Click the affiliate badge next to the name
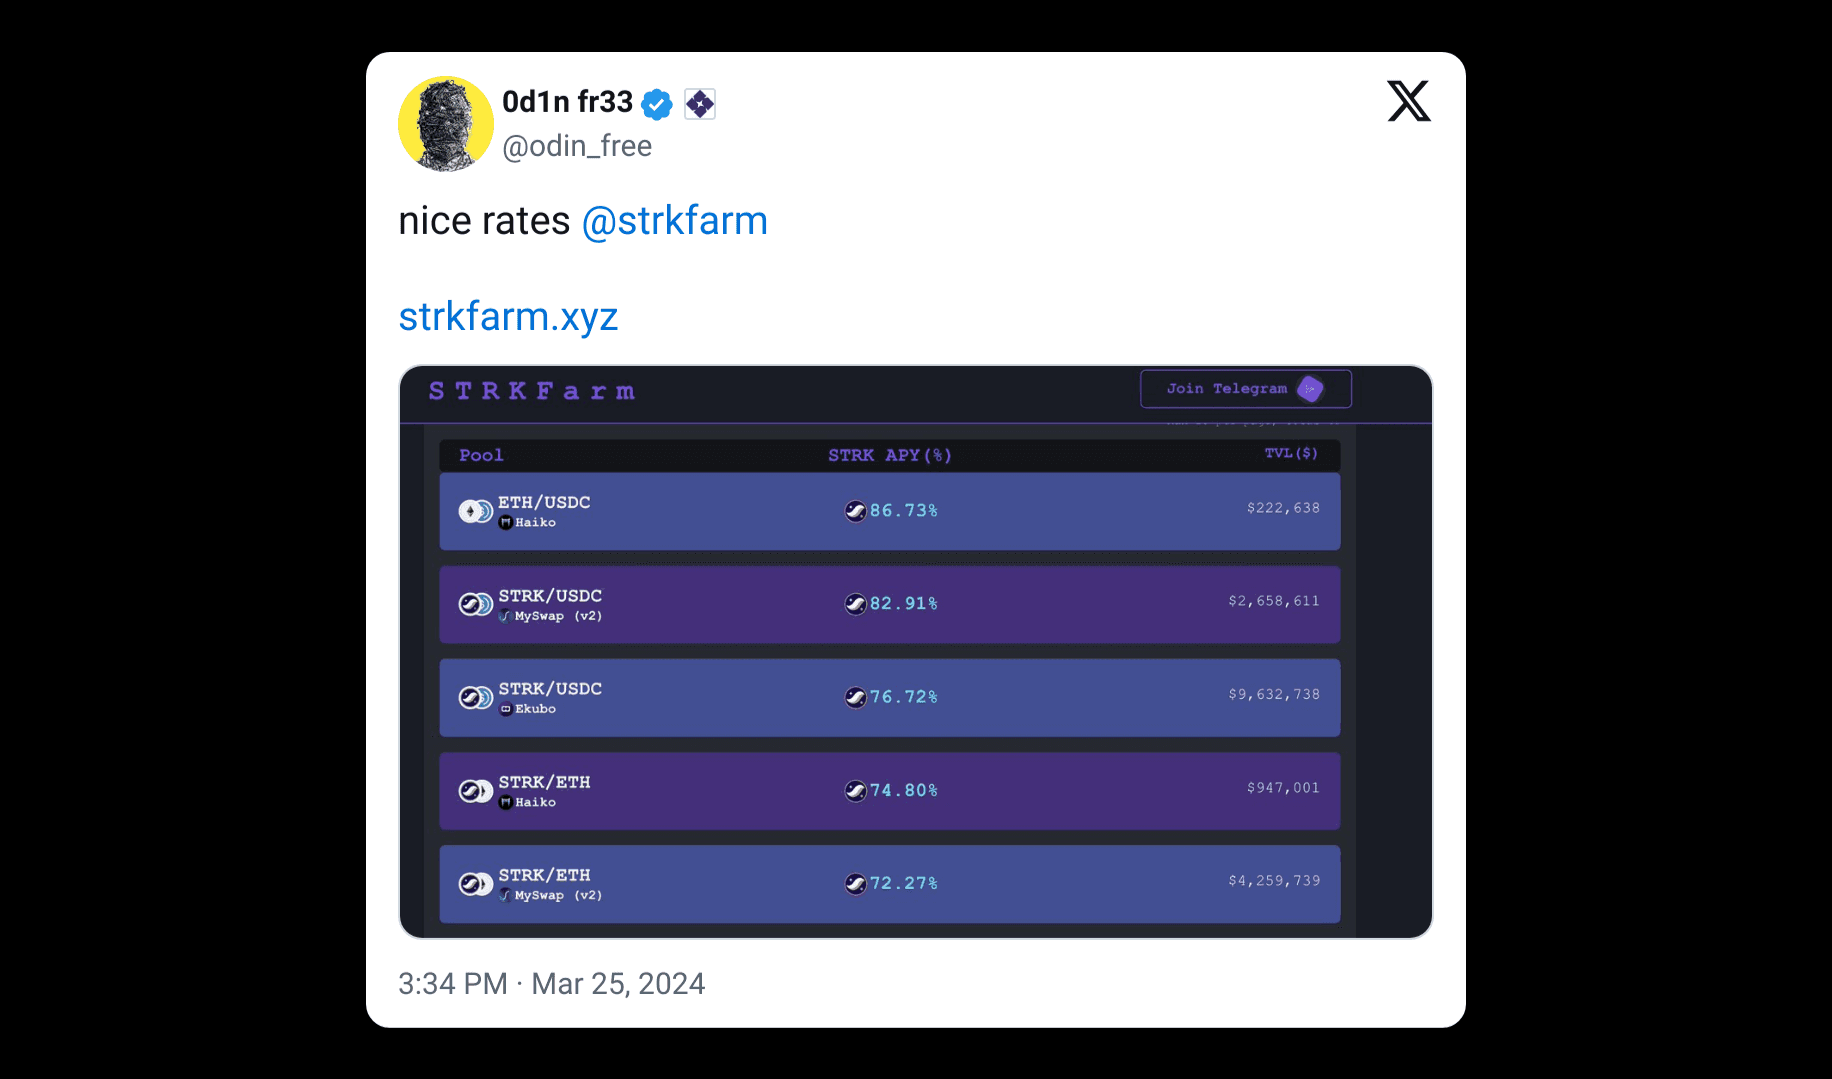The height and width of the screenshot is (1079, 1832). (x=700, y=103)
